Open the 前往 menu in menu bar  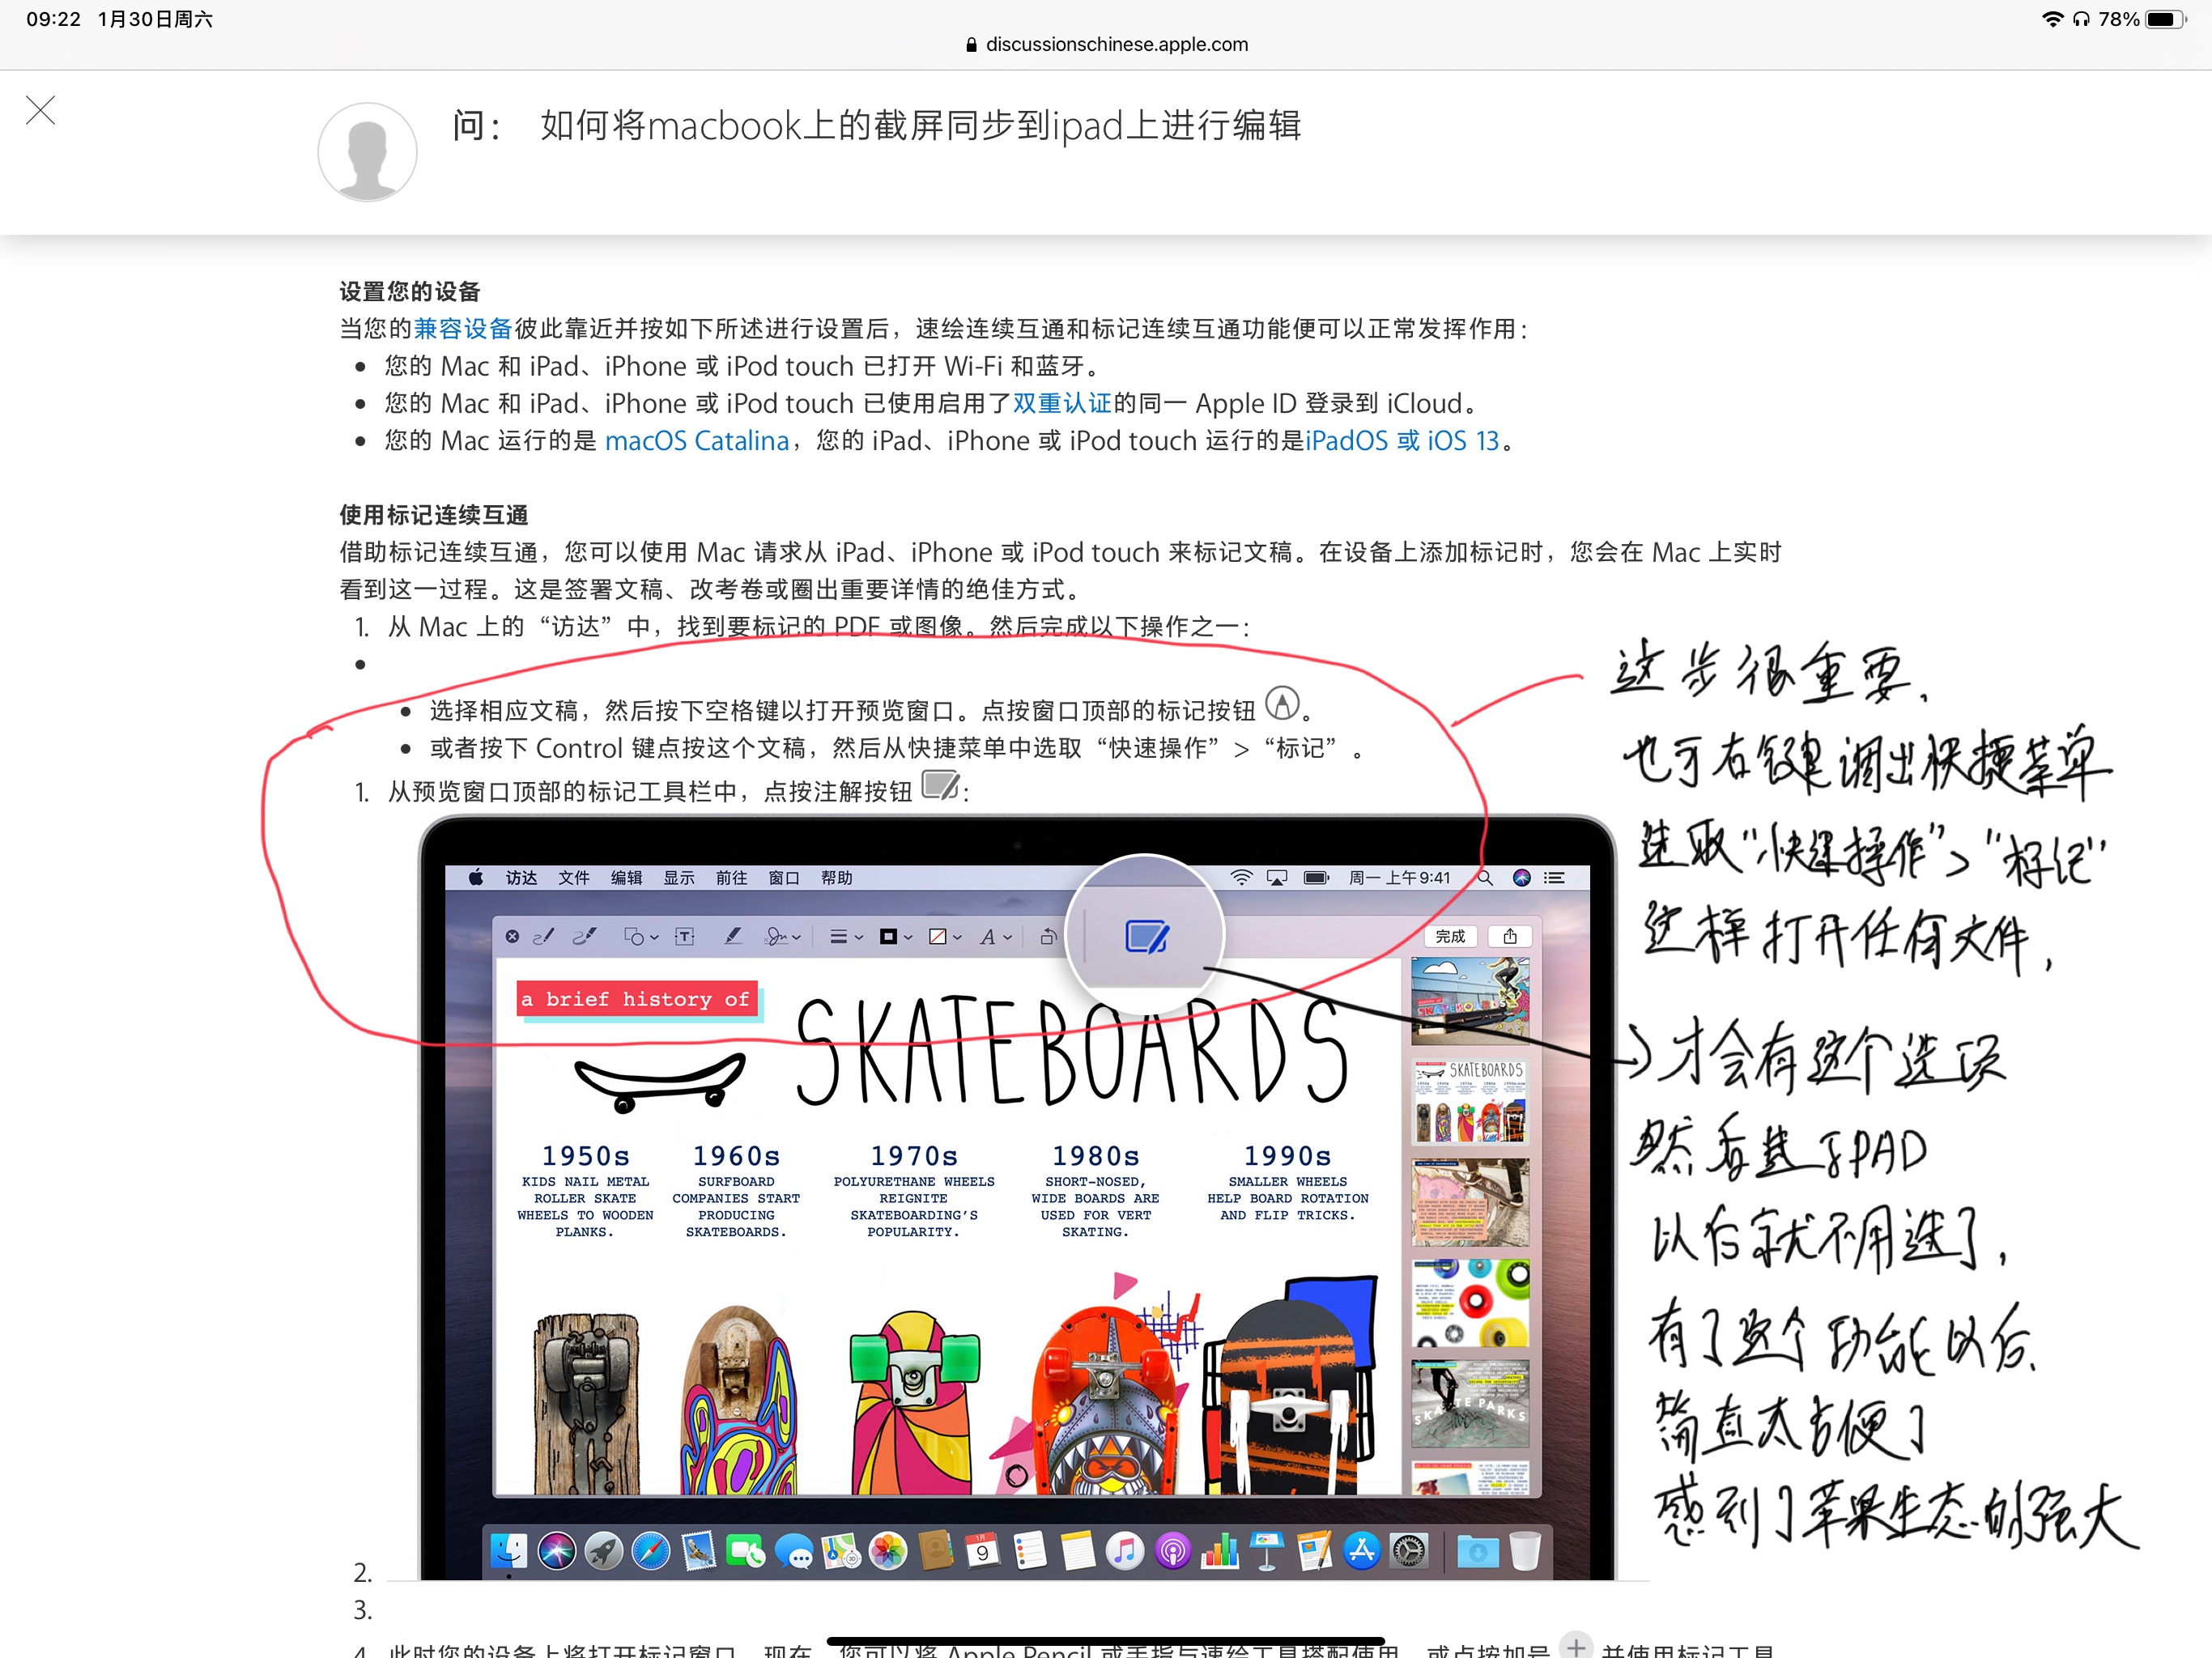[x=731, y=878]
